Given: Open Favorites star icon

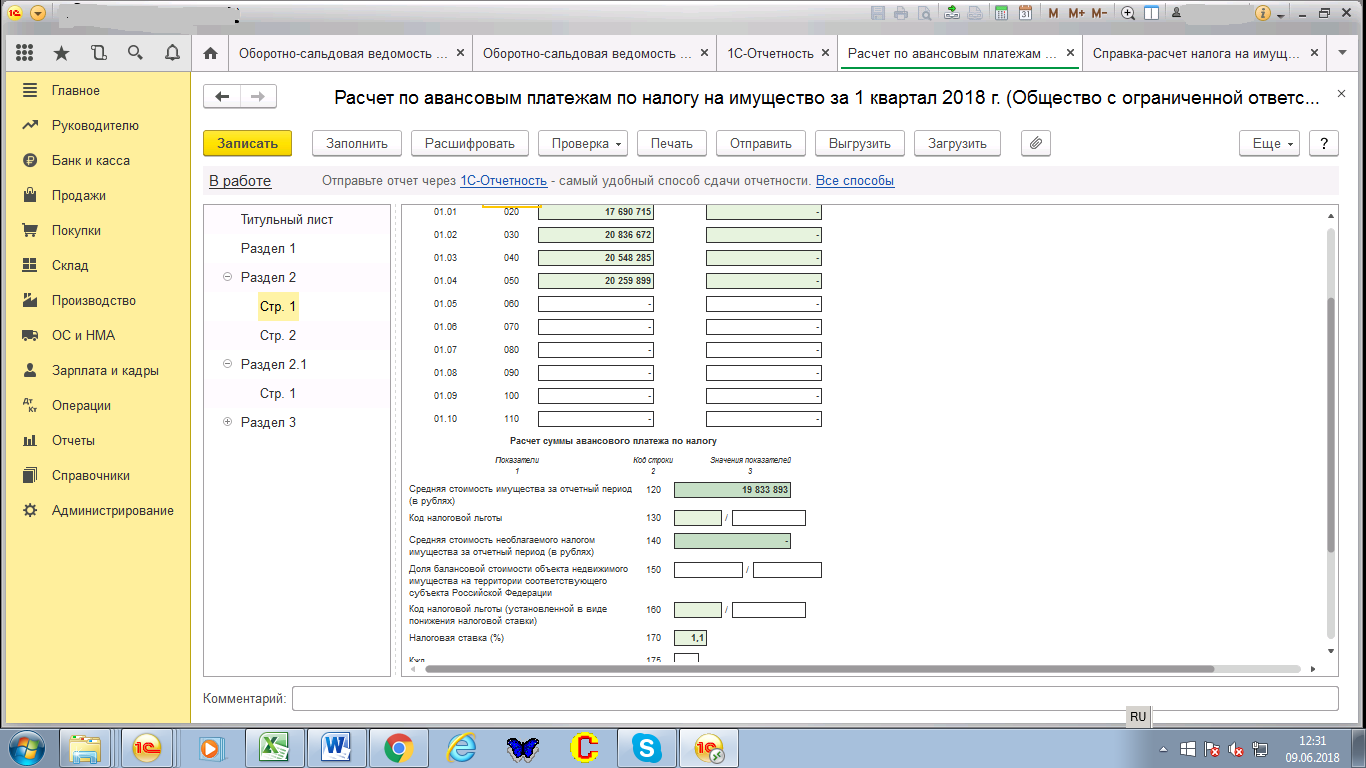Looking at the screenshot, I should 62,53.
